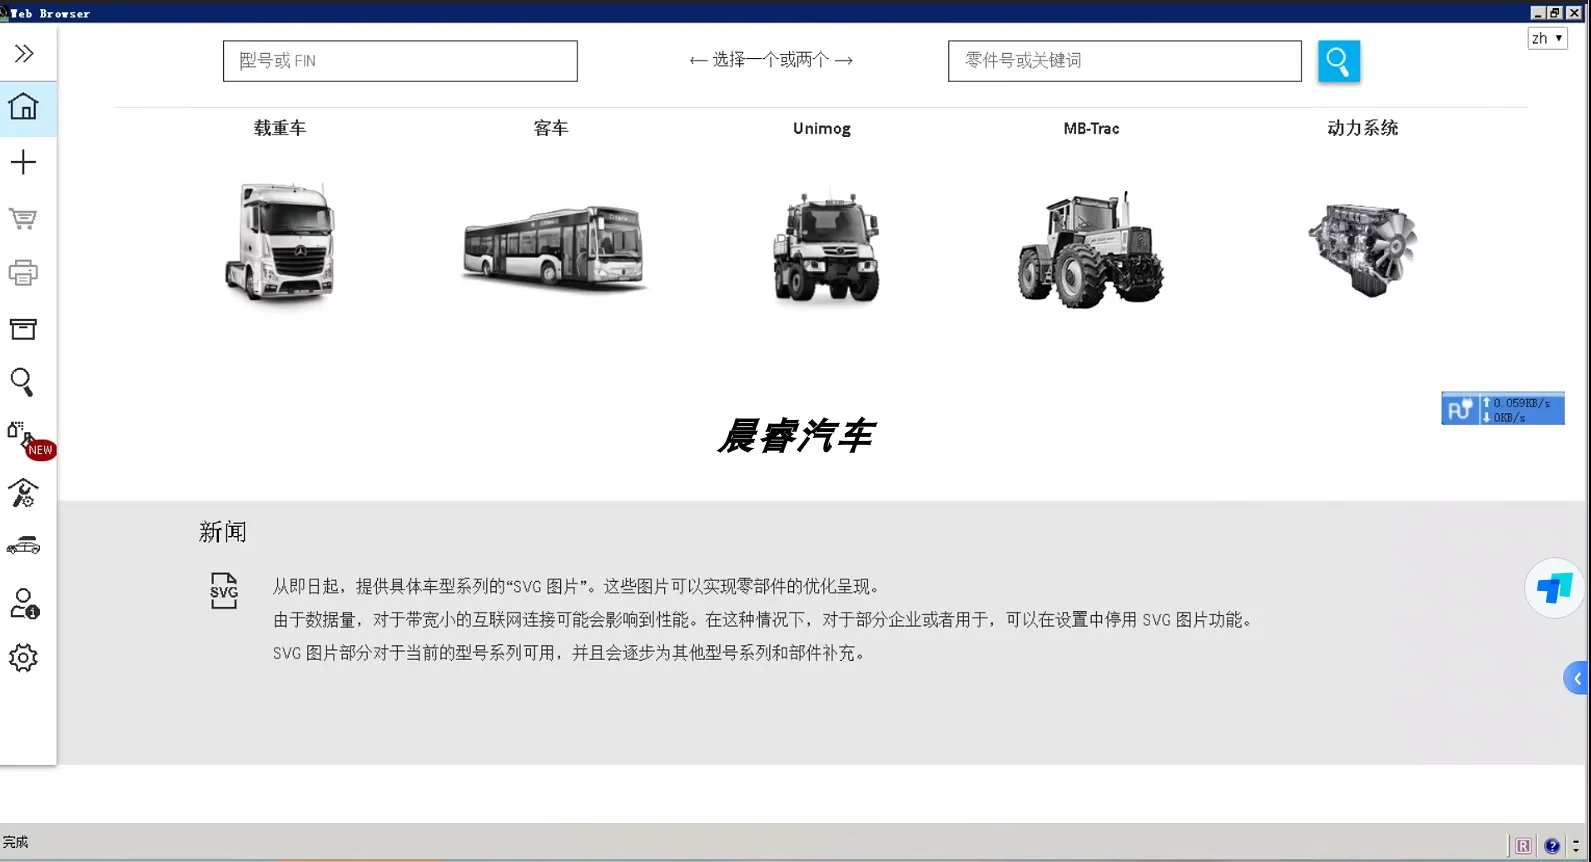Expand the sidebar with double-chevron icon
Image resolution: width=1591 pixels, height=862 pixels.
point(24,54)
